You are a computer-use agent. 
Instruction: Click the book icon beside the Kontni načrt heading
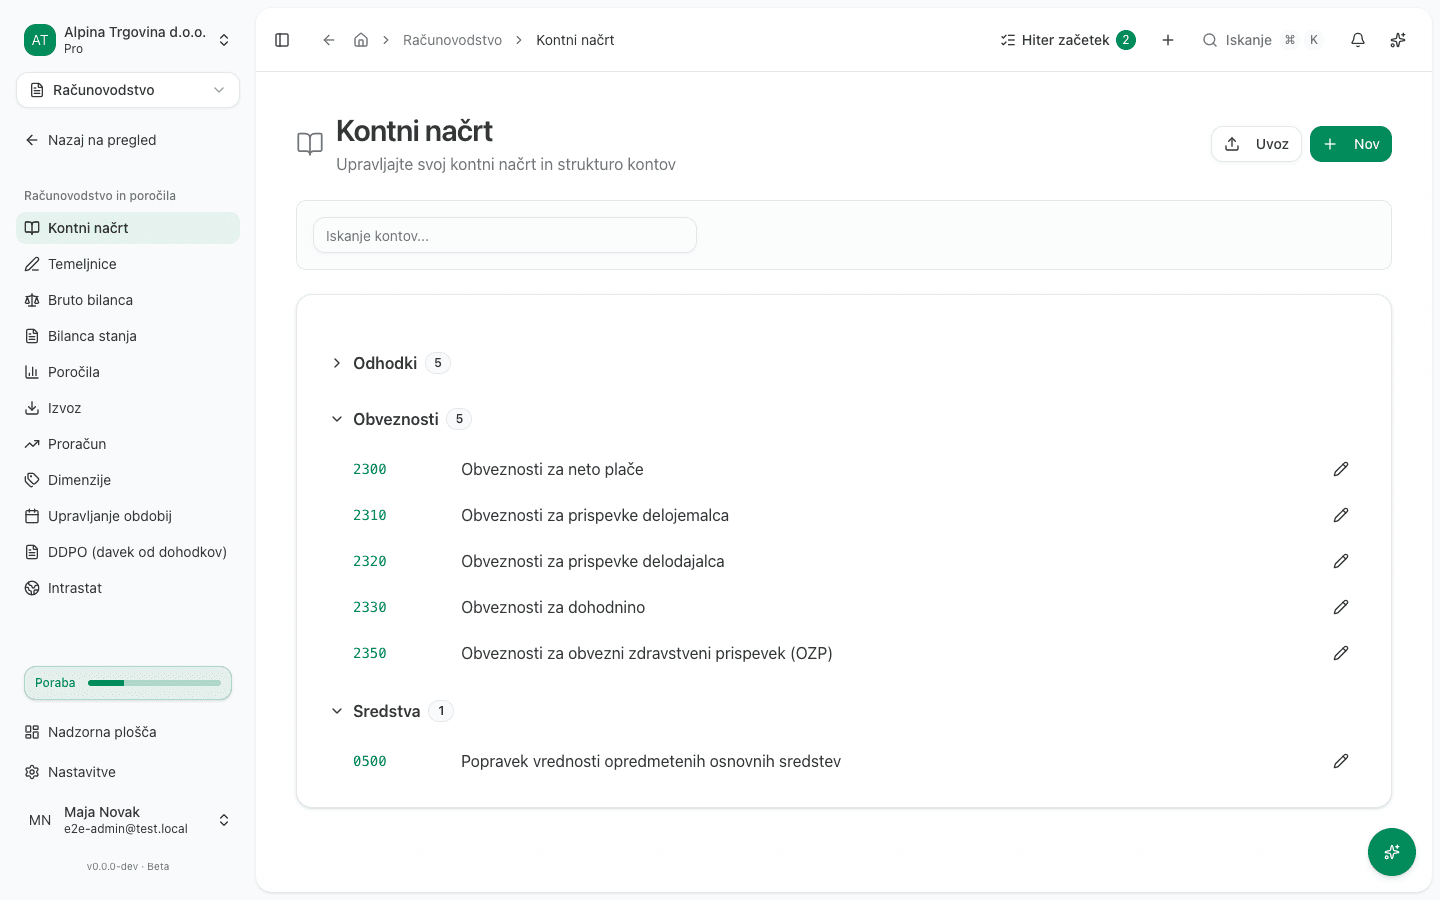pos(310,144)
